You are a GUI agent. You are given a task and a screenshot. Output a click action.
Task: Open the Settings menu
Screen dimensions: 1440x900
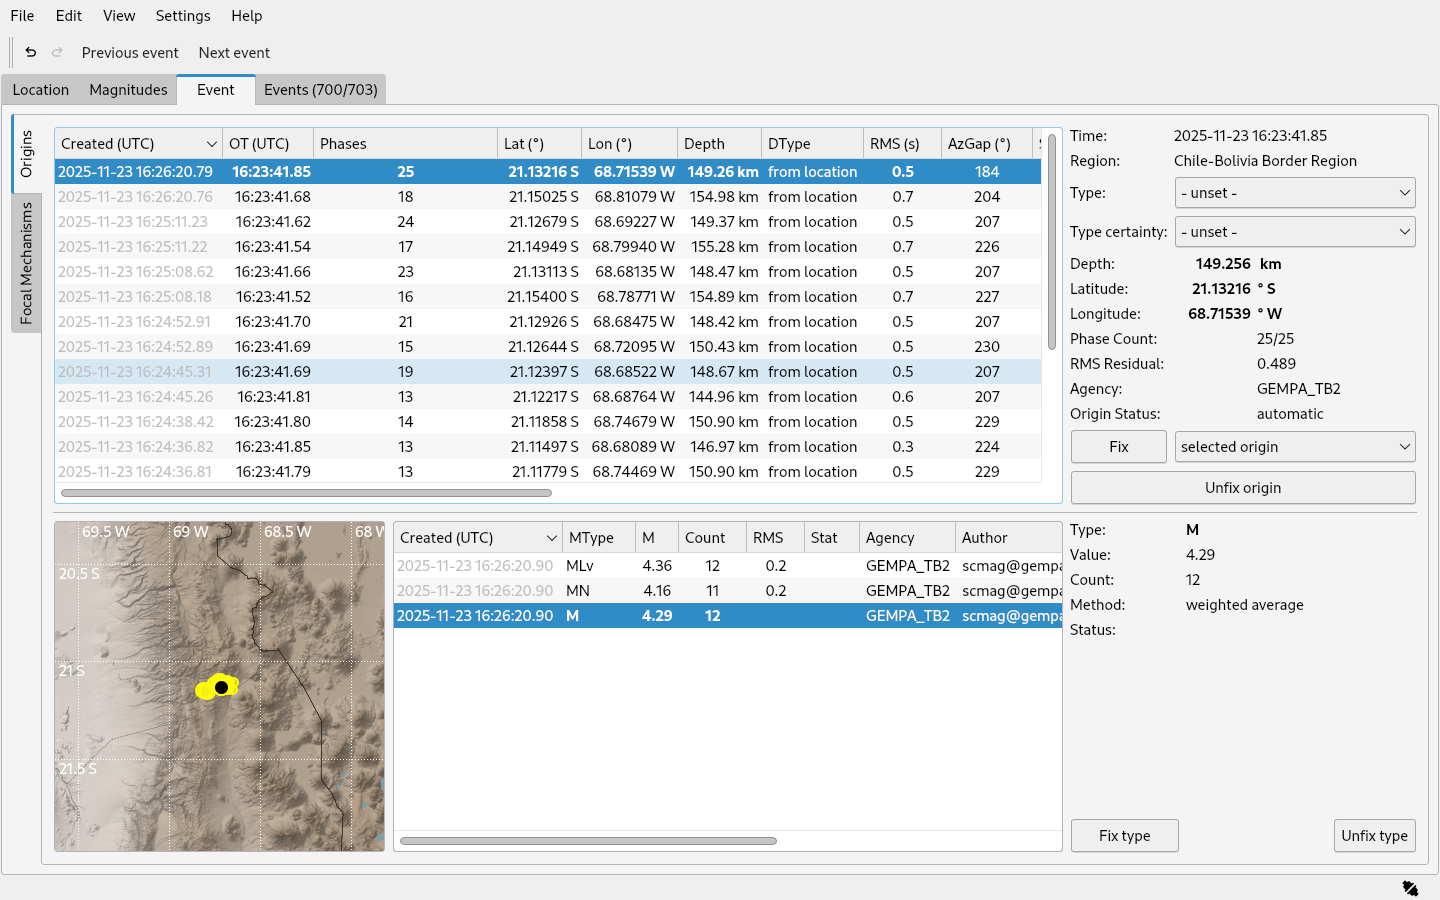coord(183,16)
